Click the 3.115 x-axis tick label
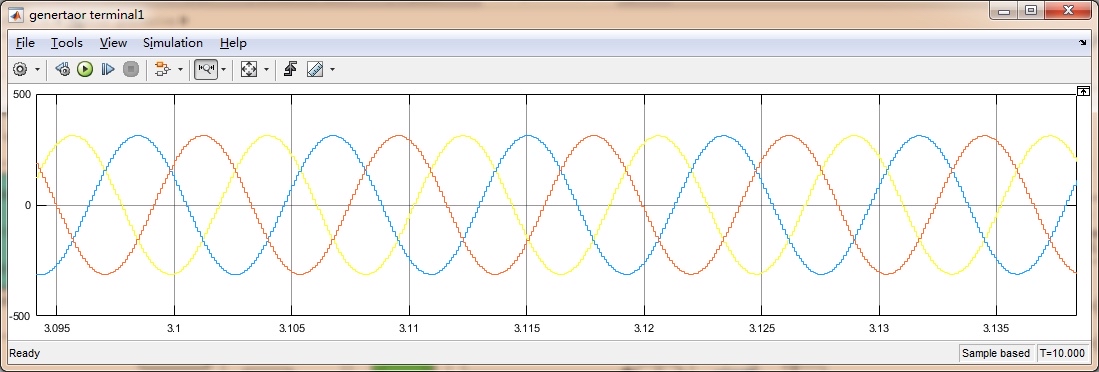The image size is (1099, 372). 526,329
